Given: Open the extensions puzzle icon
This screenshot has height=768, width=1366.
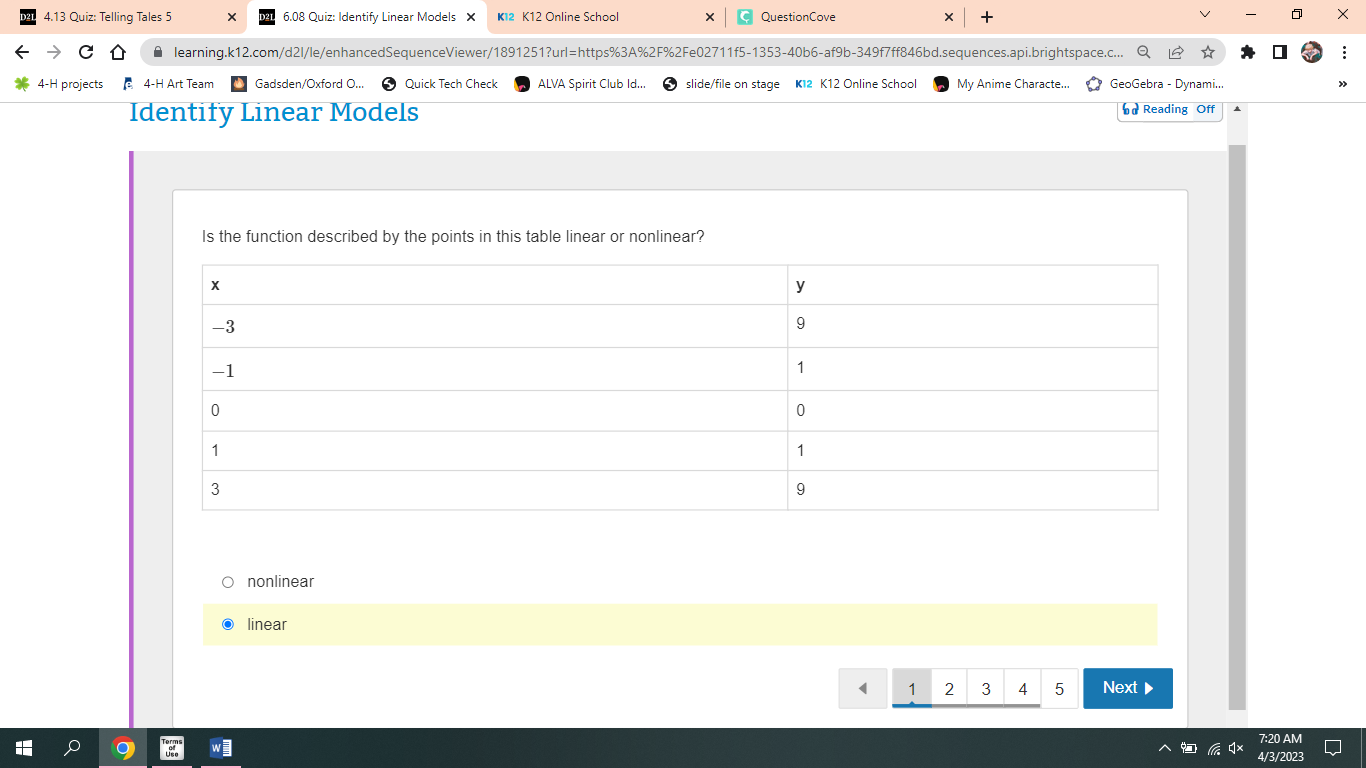Looking at the screenshot, I should [x=1247, y=52].
